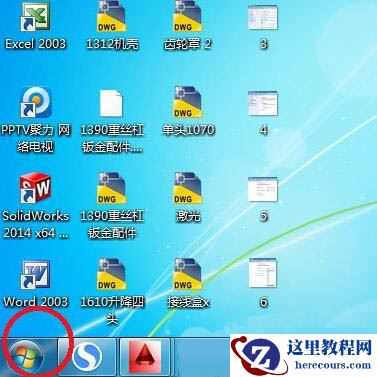The width and height of the screenshot is (377, 377).
Task: Click the Windows Start orb button
Action: pos(26,357)
